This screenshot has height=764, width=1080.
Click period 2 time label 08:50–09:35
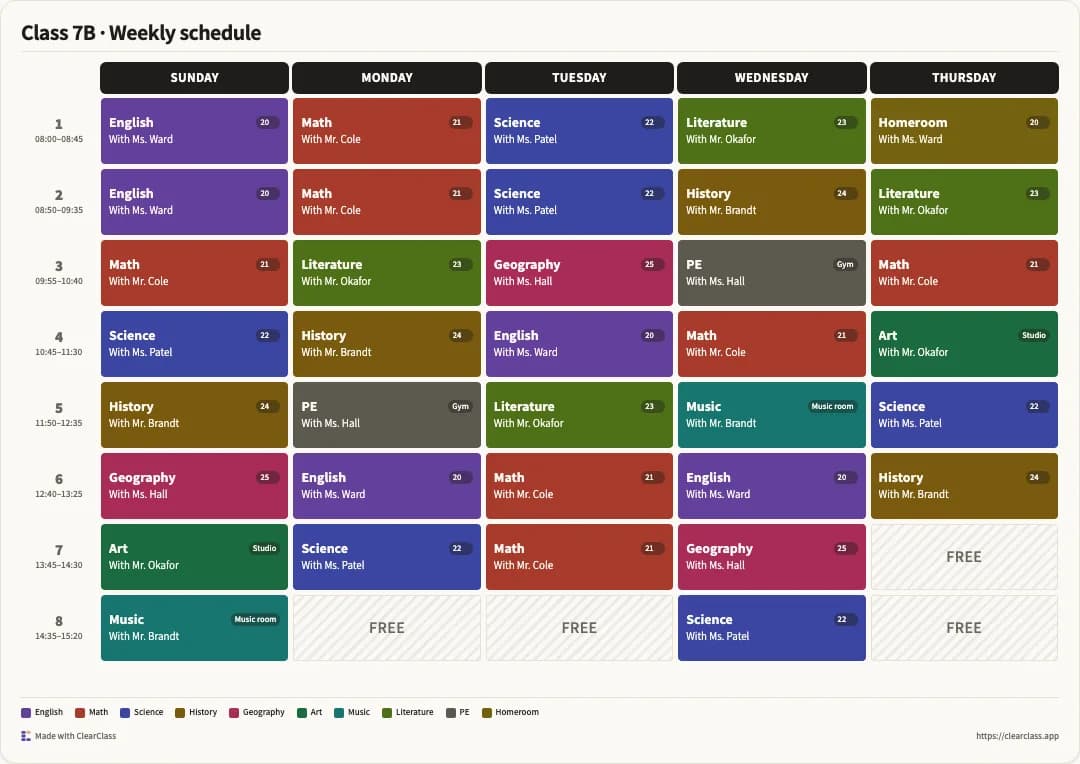59,210
